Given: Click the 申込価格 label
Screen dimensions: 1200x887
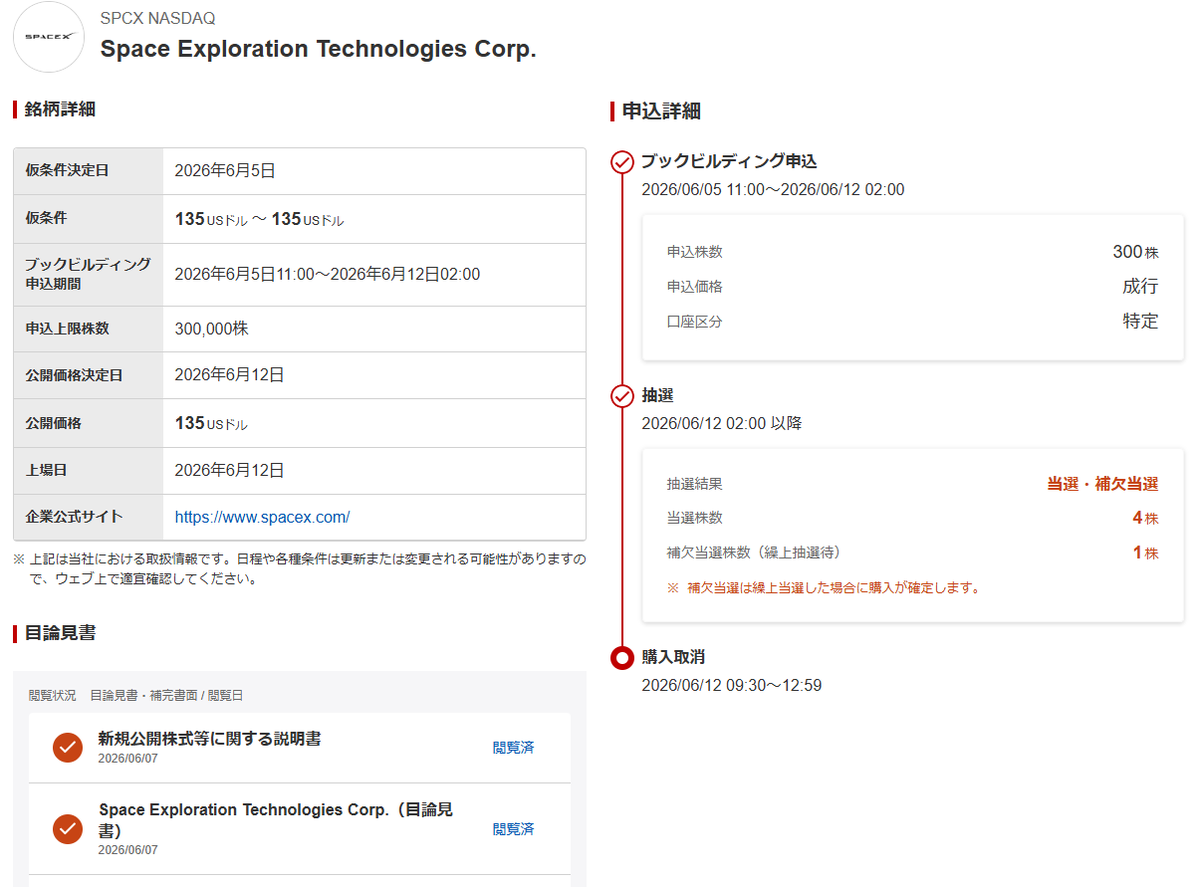Looking at the screenshot, I should pyautogui.click(x=695, y=287).
